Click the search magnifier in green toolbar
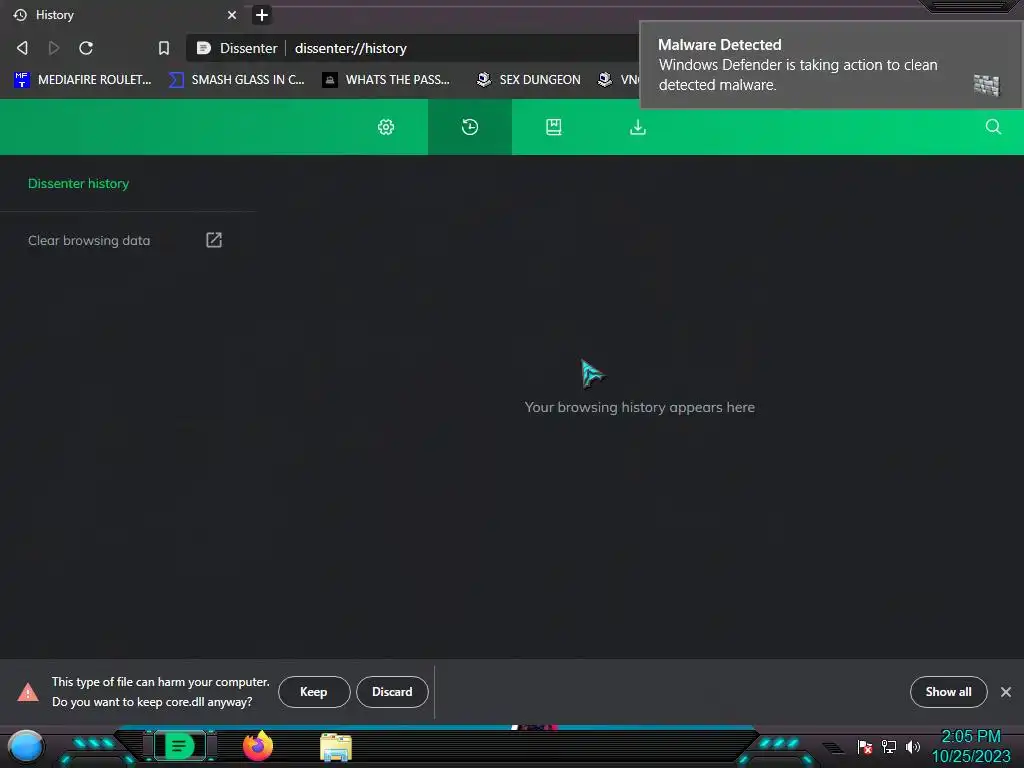 pyautogui.click(x=993, y=127)
